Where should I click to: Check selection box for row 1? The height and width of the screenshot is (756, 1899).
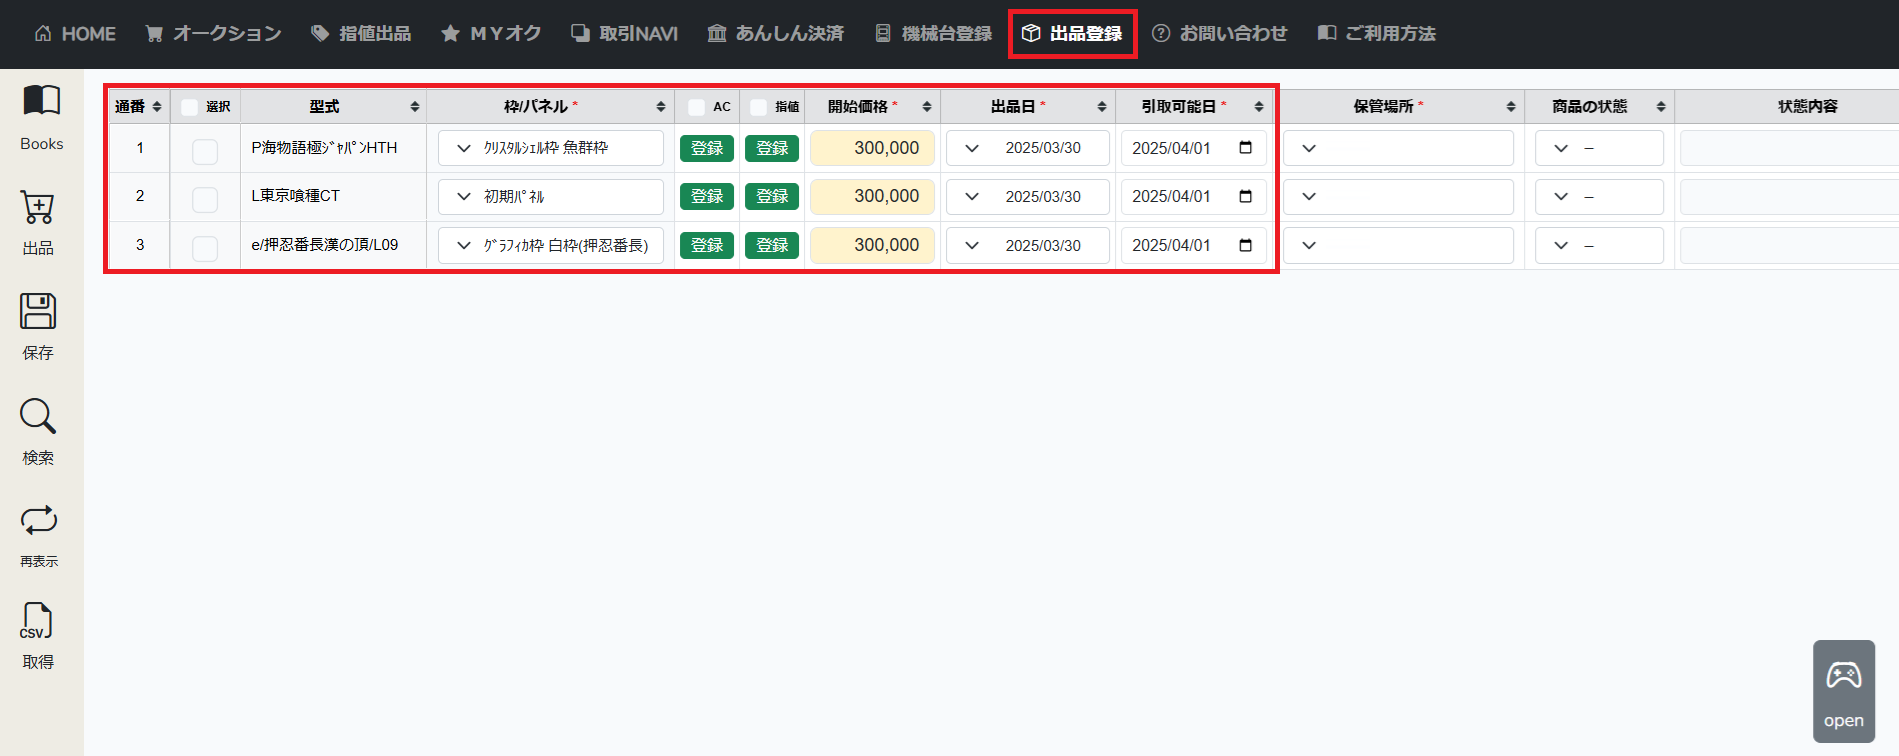pyautogui.click(x=205, y=151)
